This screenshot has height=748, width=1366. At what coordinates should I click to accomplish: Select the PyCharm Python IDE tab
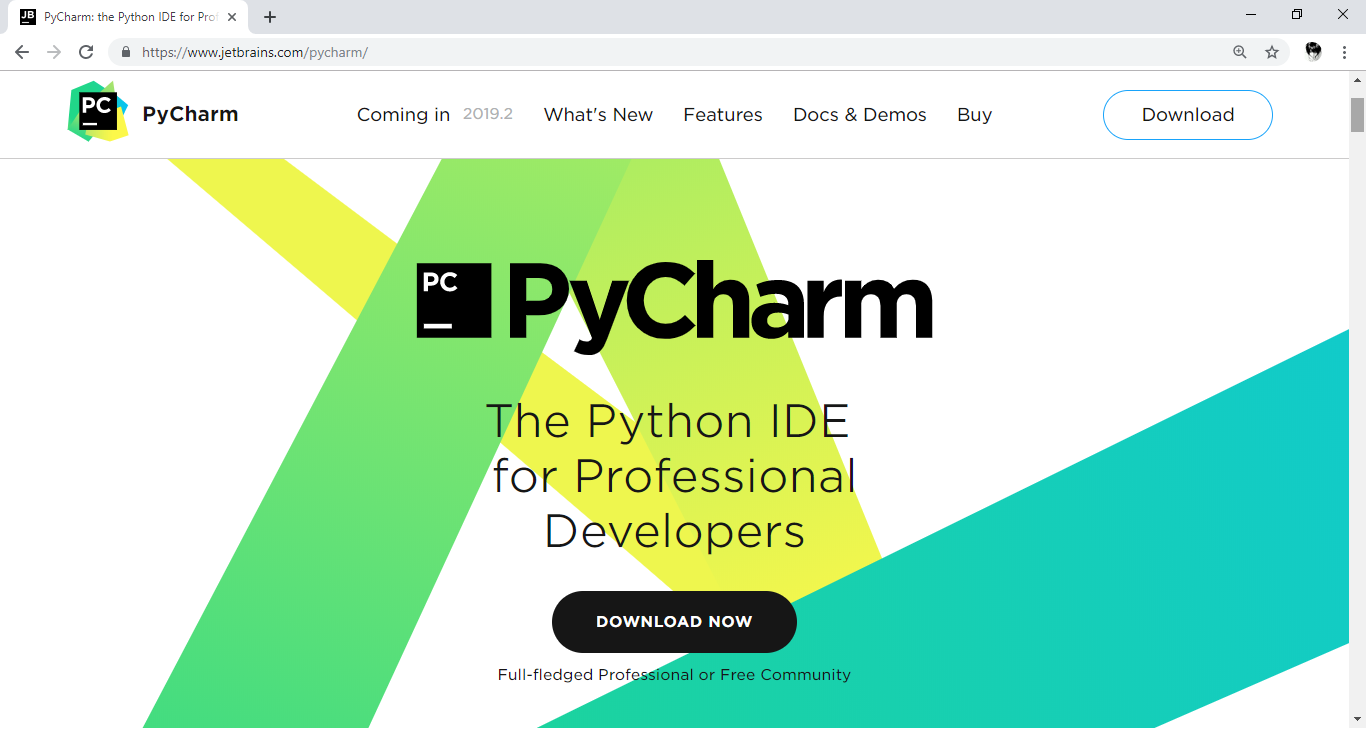pyautogui.click(x=128, y=17)
